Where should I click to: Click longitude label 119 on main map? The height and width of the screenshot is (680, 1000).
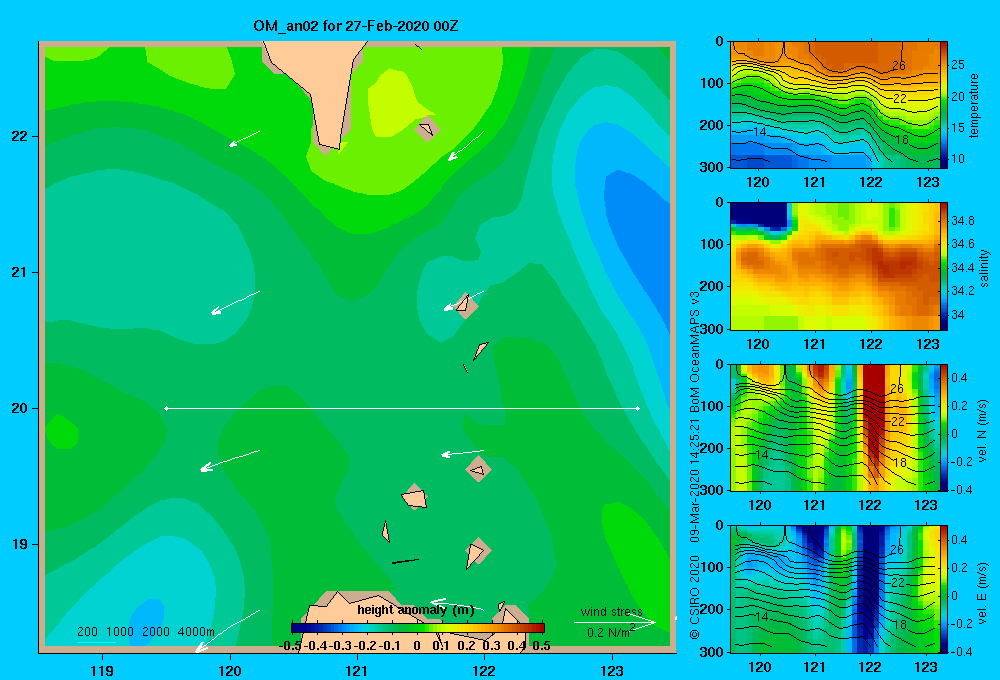(102, 670)
